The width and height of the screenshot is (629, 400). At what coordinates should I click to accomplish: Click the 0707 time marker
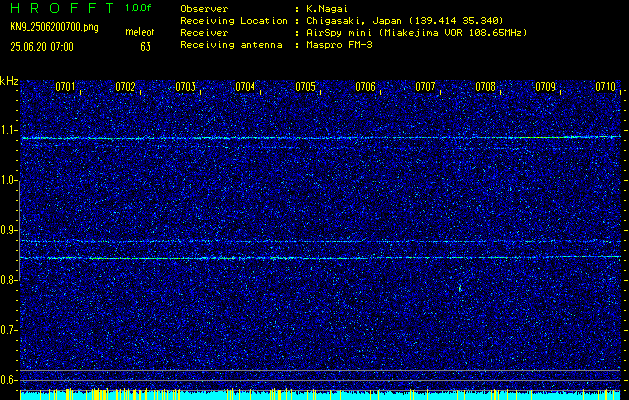[x=425, y=87]
